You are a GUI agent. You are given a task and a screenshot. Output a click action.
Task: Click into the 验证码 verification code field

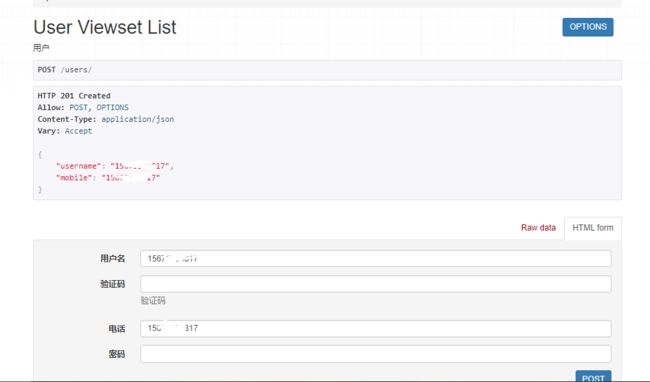click(376, 284)
